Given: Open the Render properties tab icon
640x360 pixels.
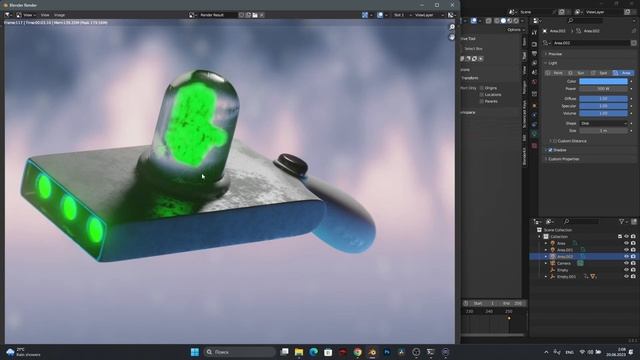Looking at the screenshot, I should click(534, 44).
